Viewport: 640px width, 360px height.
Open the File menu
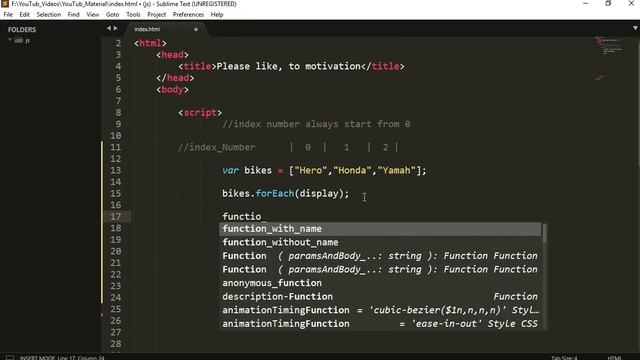tap(8, 15)
